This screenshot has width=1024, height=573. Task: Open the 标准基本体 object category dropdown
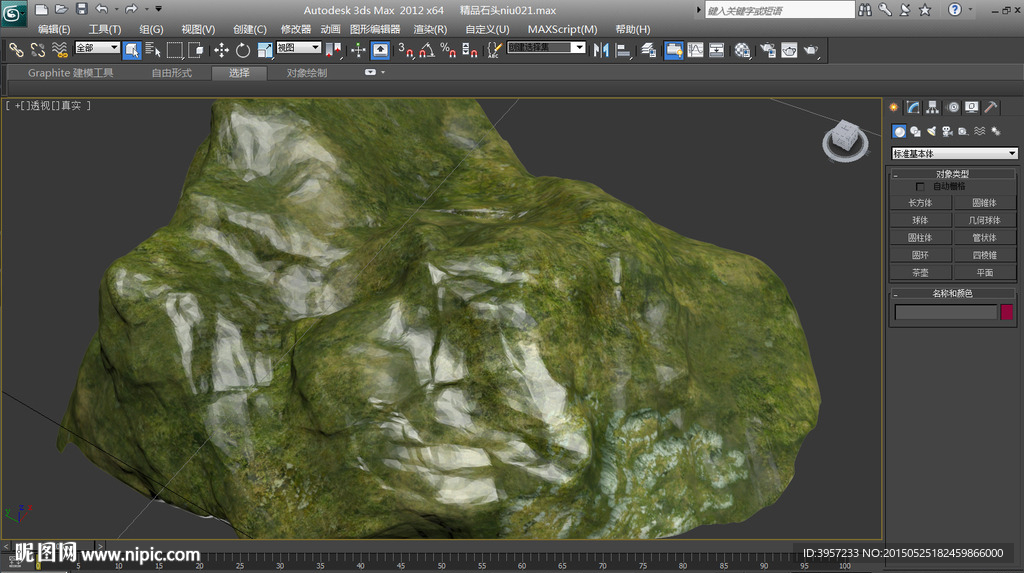(x=954, y=154)
